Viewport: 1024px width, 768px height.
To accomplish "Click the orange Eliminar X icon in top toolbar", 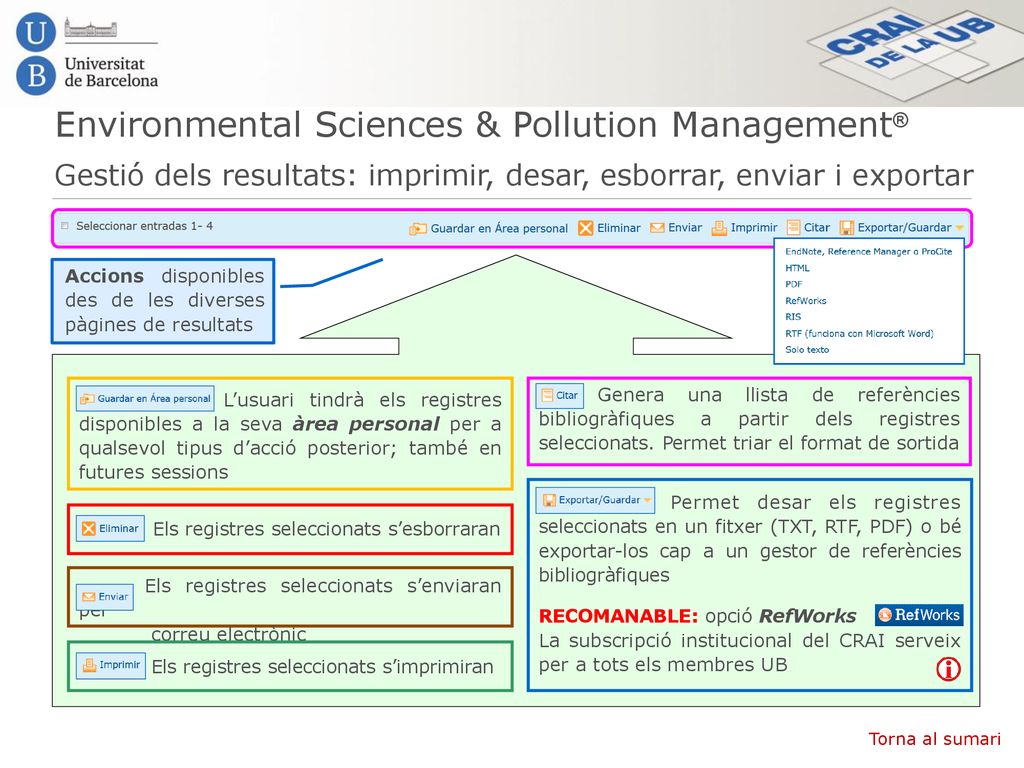I will point(586,228).
